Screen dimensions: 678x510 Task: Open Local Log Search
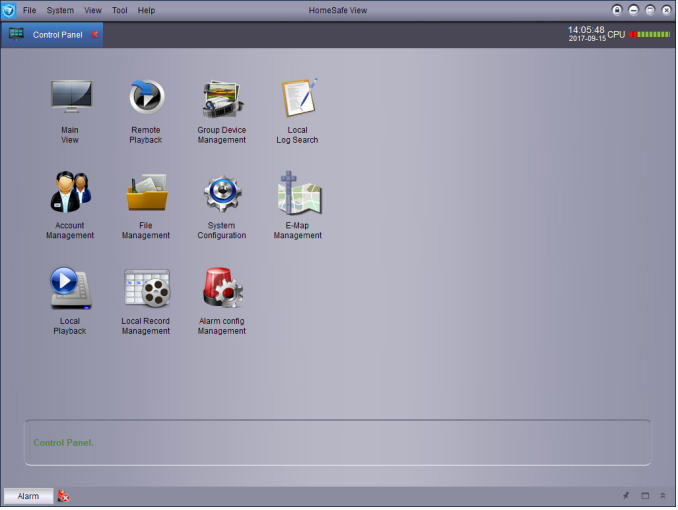pos(297,98)
